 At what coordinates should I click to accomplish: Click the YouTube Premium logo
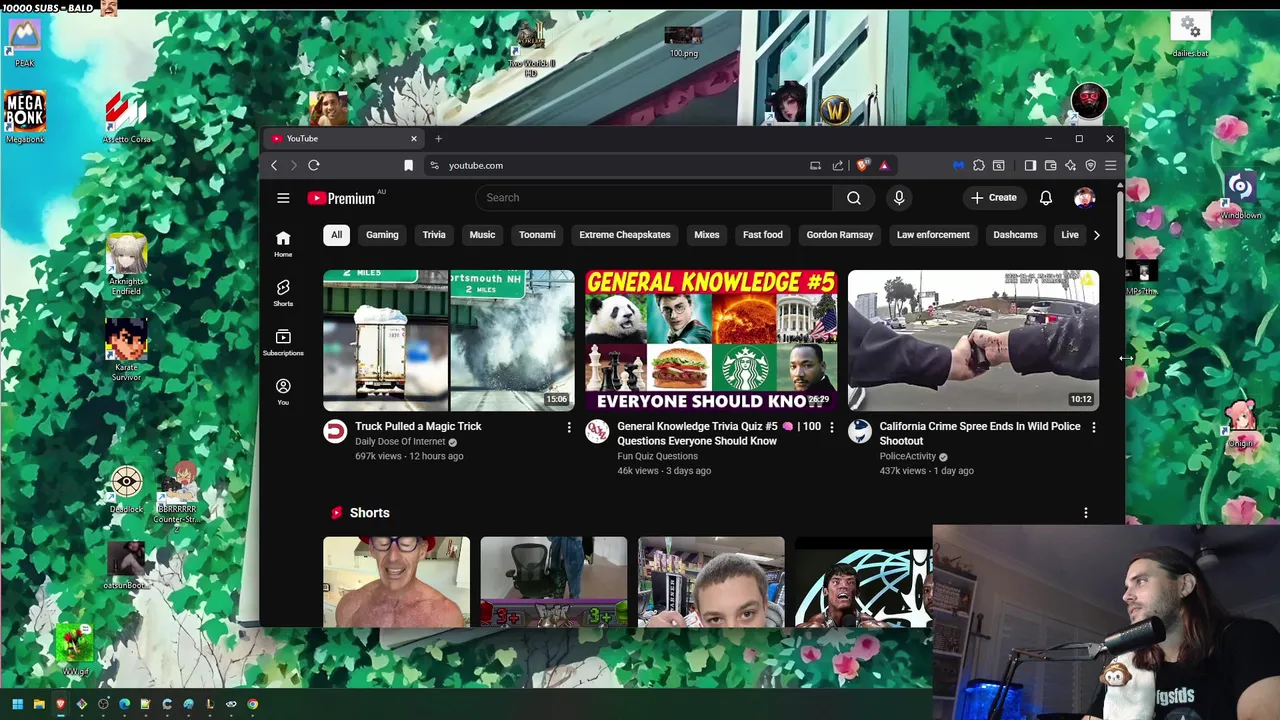pyautogui.click(x=342, y=198)
